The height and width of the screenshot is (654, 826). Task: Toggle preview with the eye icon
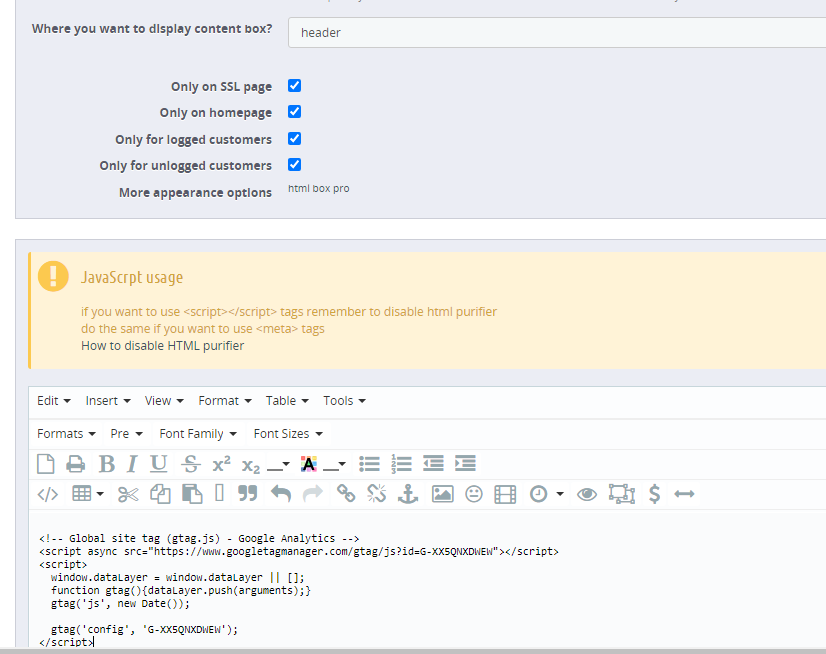pos(587,494)
